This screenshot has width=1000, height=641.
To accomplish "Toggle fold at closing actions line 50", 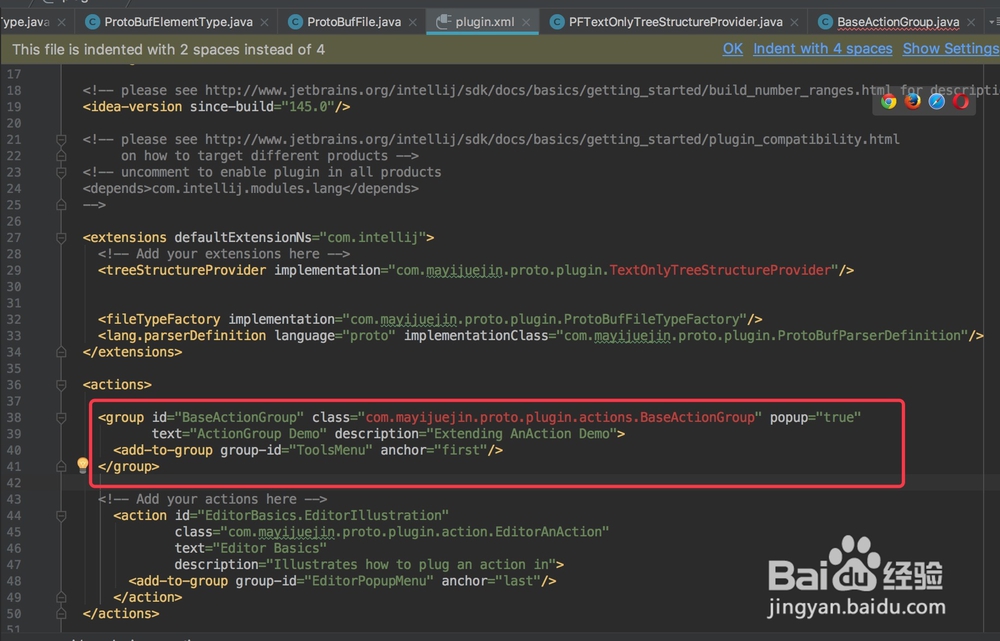I will tap(61, 614).
